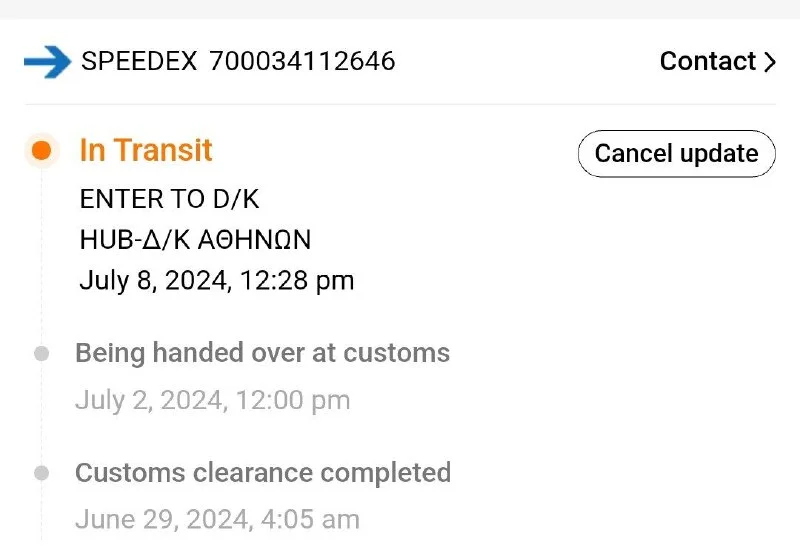Screen dimensions: 800x550
Task: Click the orange In Transit status dot
Action: (x=41, y=151)
